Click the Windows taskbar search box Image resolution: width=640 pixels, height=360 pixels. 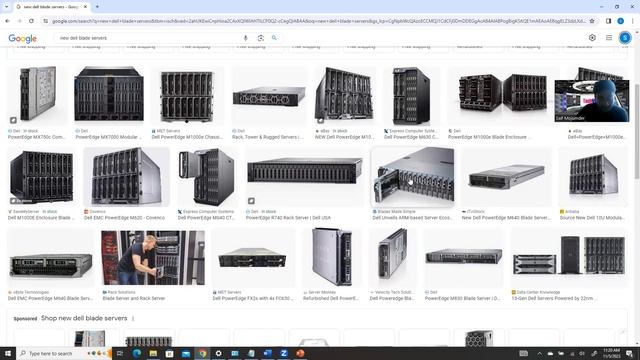point(64,353)
